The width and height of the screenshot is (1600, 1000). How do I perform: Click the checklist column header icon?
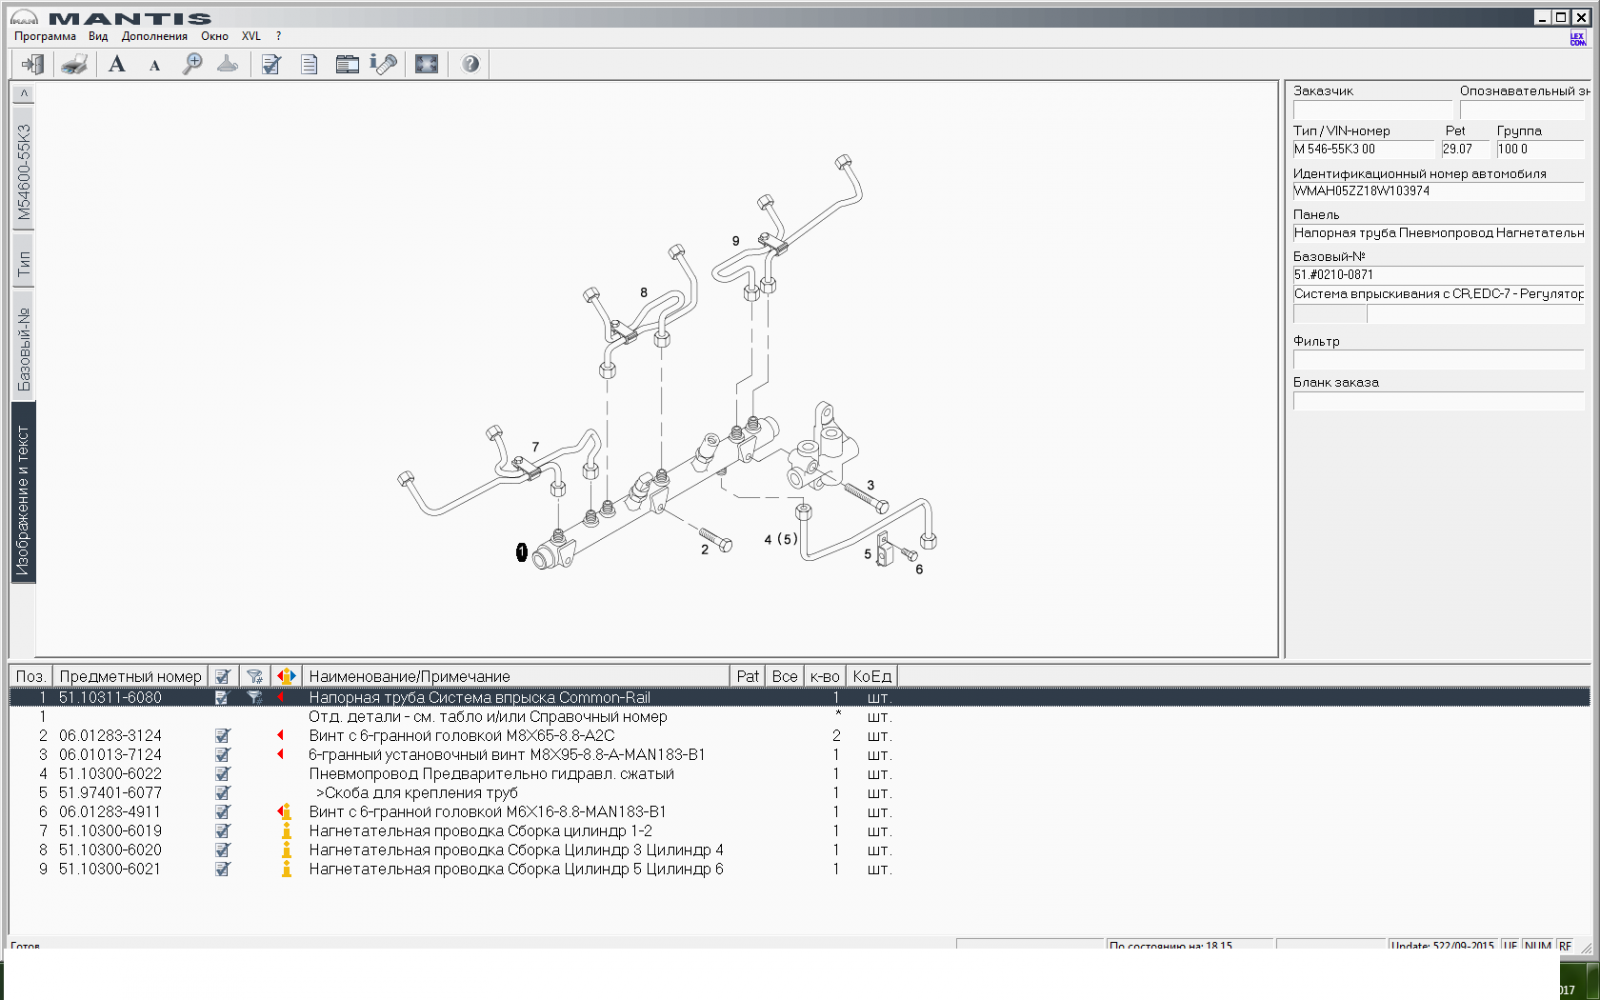222,677
